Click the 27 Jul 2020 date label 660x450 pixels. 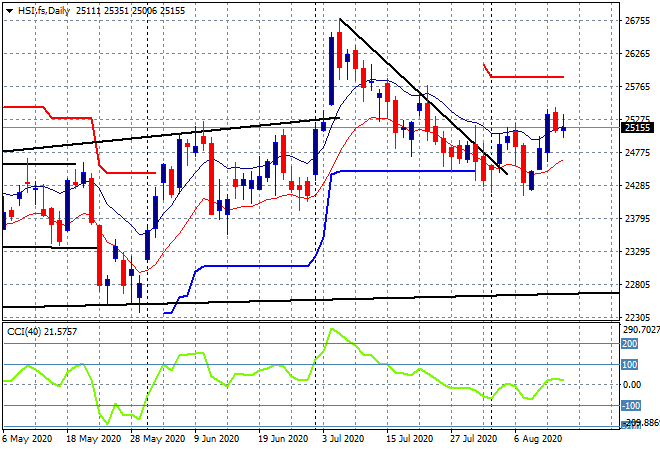tap(474, 439)
